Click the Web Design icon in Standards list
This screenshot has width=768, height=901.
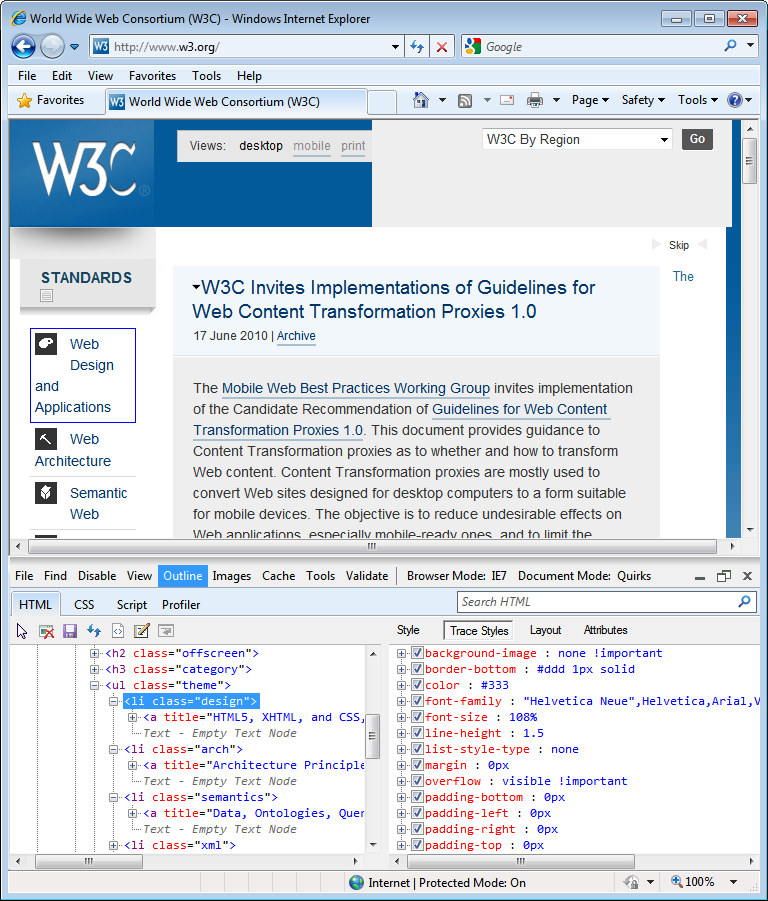click(46, 344)
